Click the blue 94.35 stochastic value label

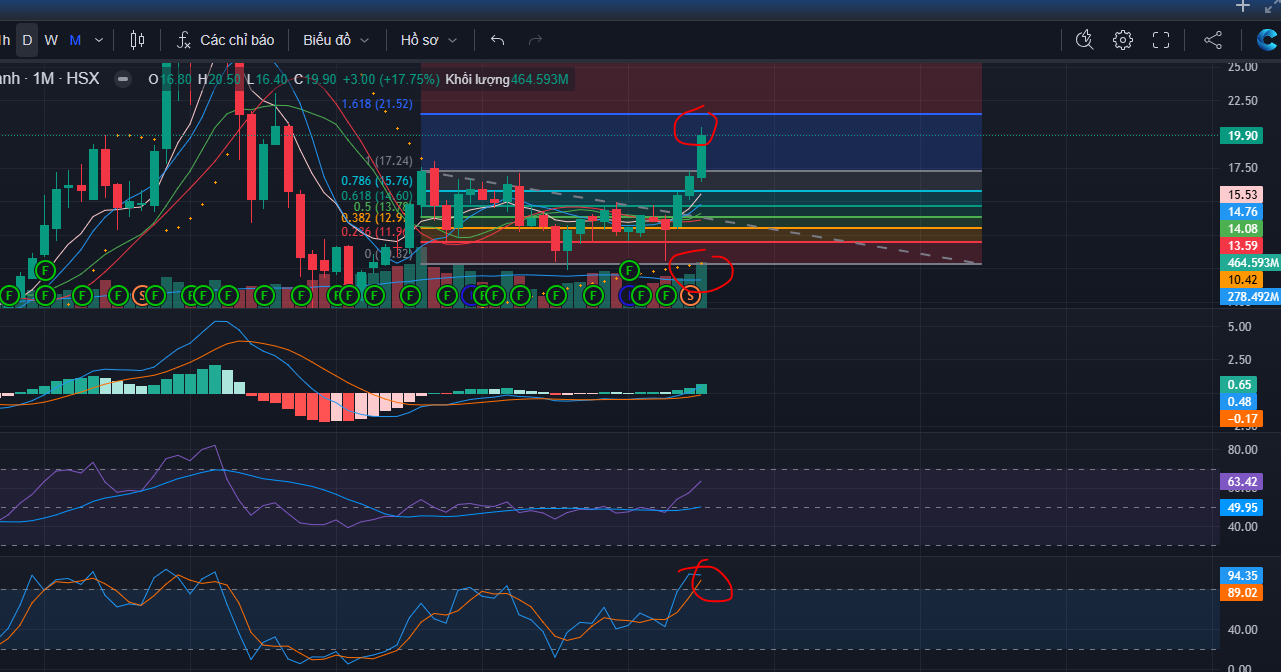[1240, 575]
